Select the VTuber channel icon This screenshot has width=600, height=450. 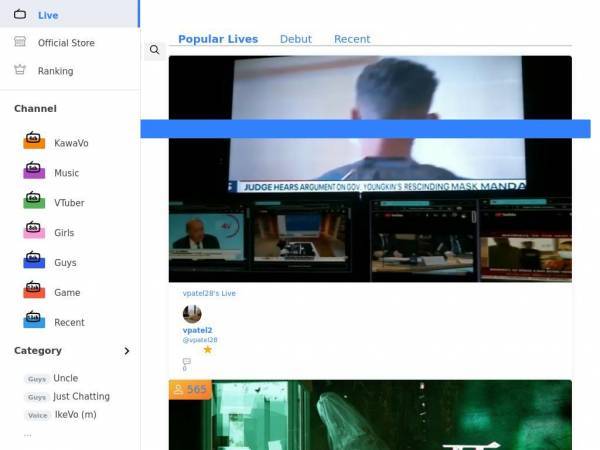click(34, 200)
